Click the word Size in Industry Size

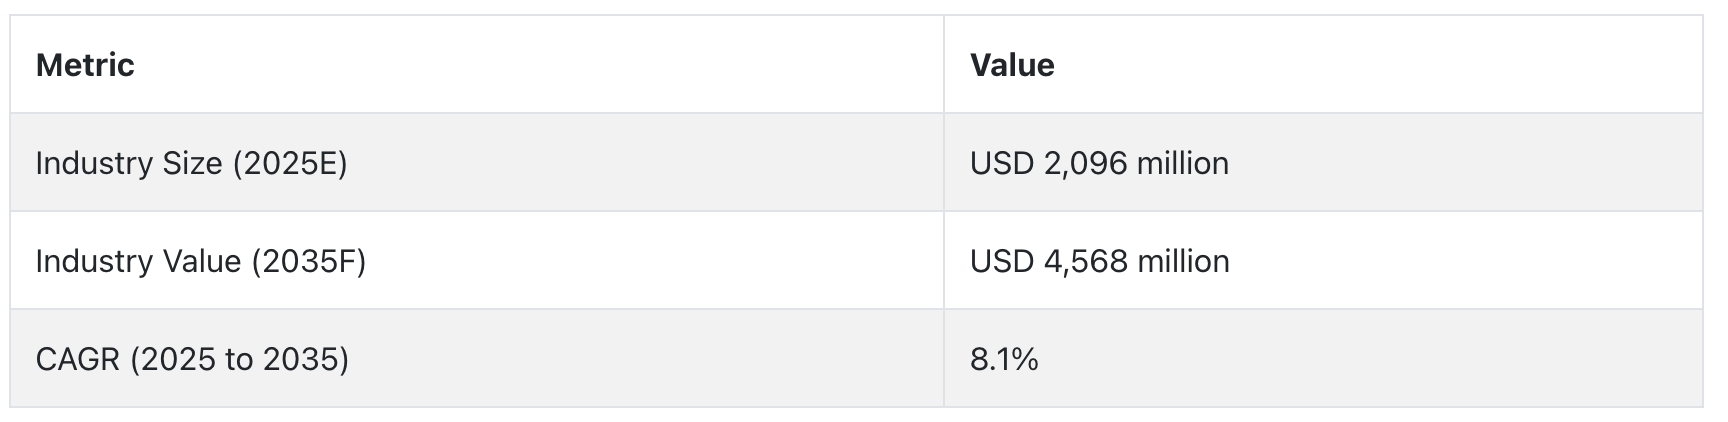190,163
